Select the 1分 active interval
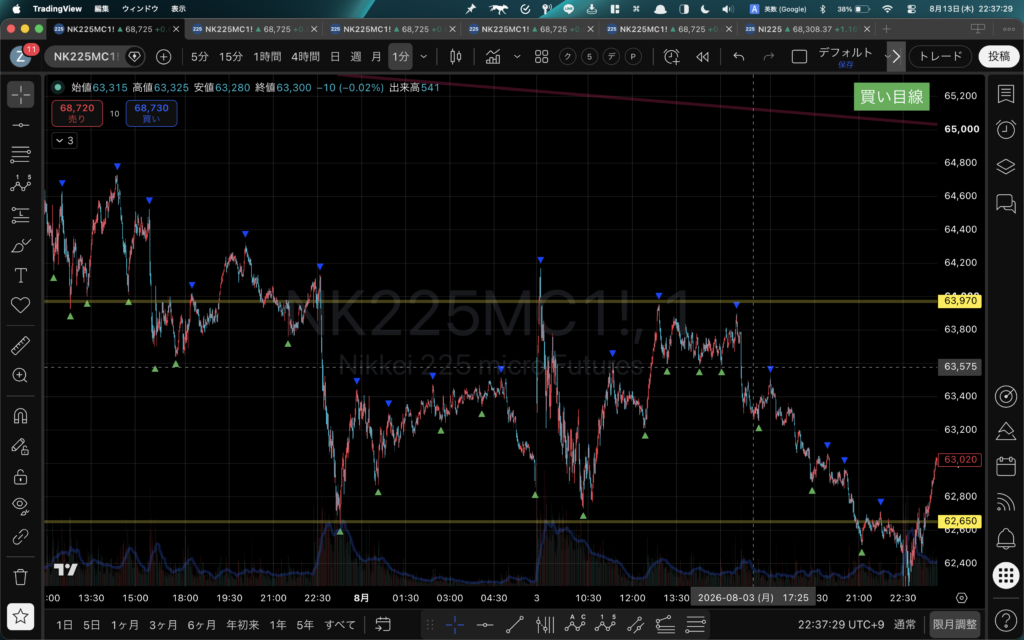This screenshot has height=640, width=1024. tap(400, 57)
